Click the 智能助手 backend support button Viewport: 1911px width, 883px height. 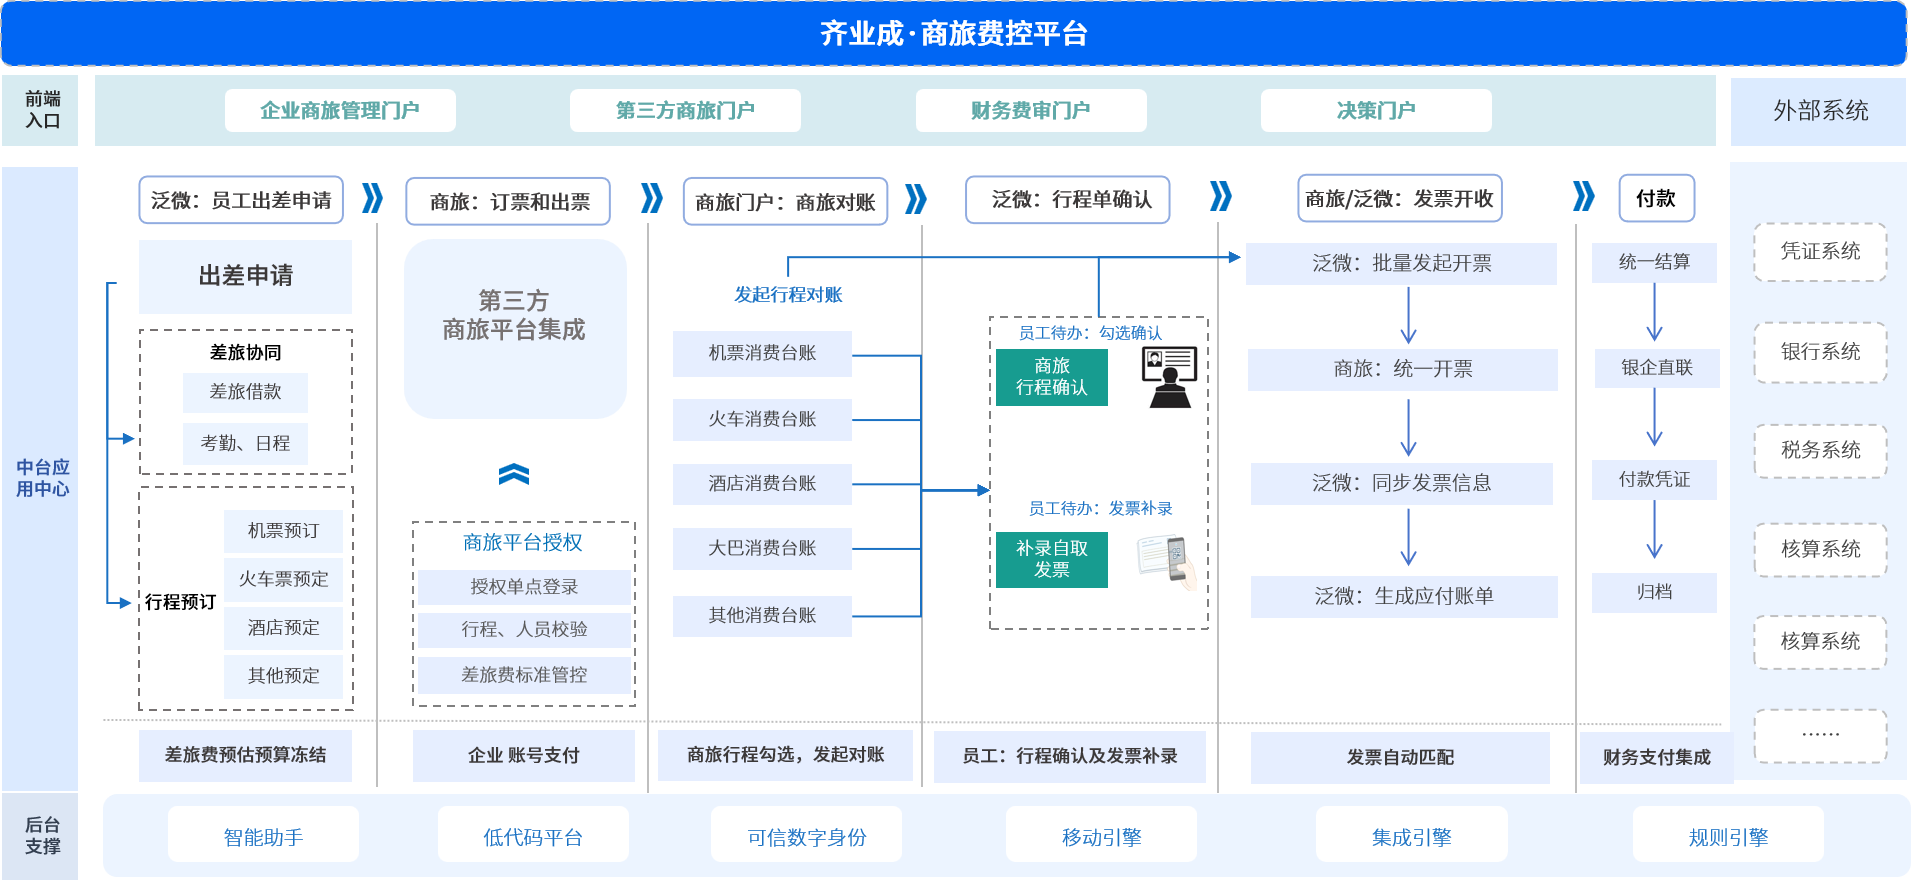pyautogui.click(x=263, y=836)
